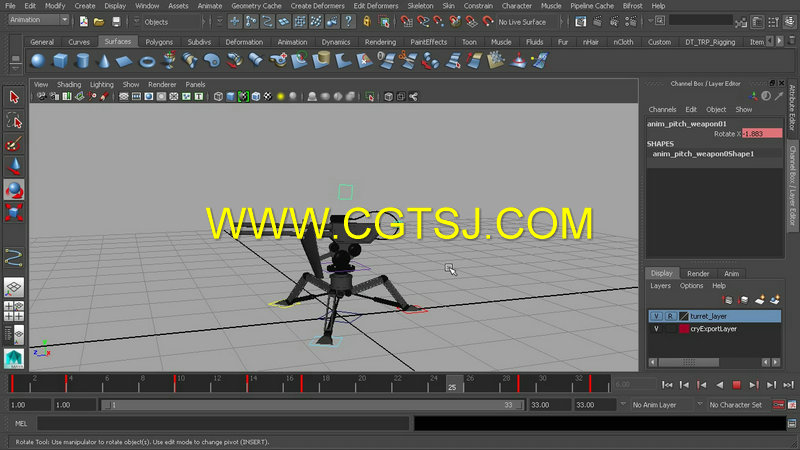Create new layer from selected icon
Image resolution: width=800 pixels, height=450 pixels.
click(x=774, y=300)
